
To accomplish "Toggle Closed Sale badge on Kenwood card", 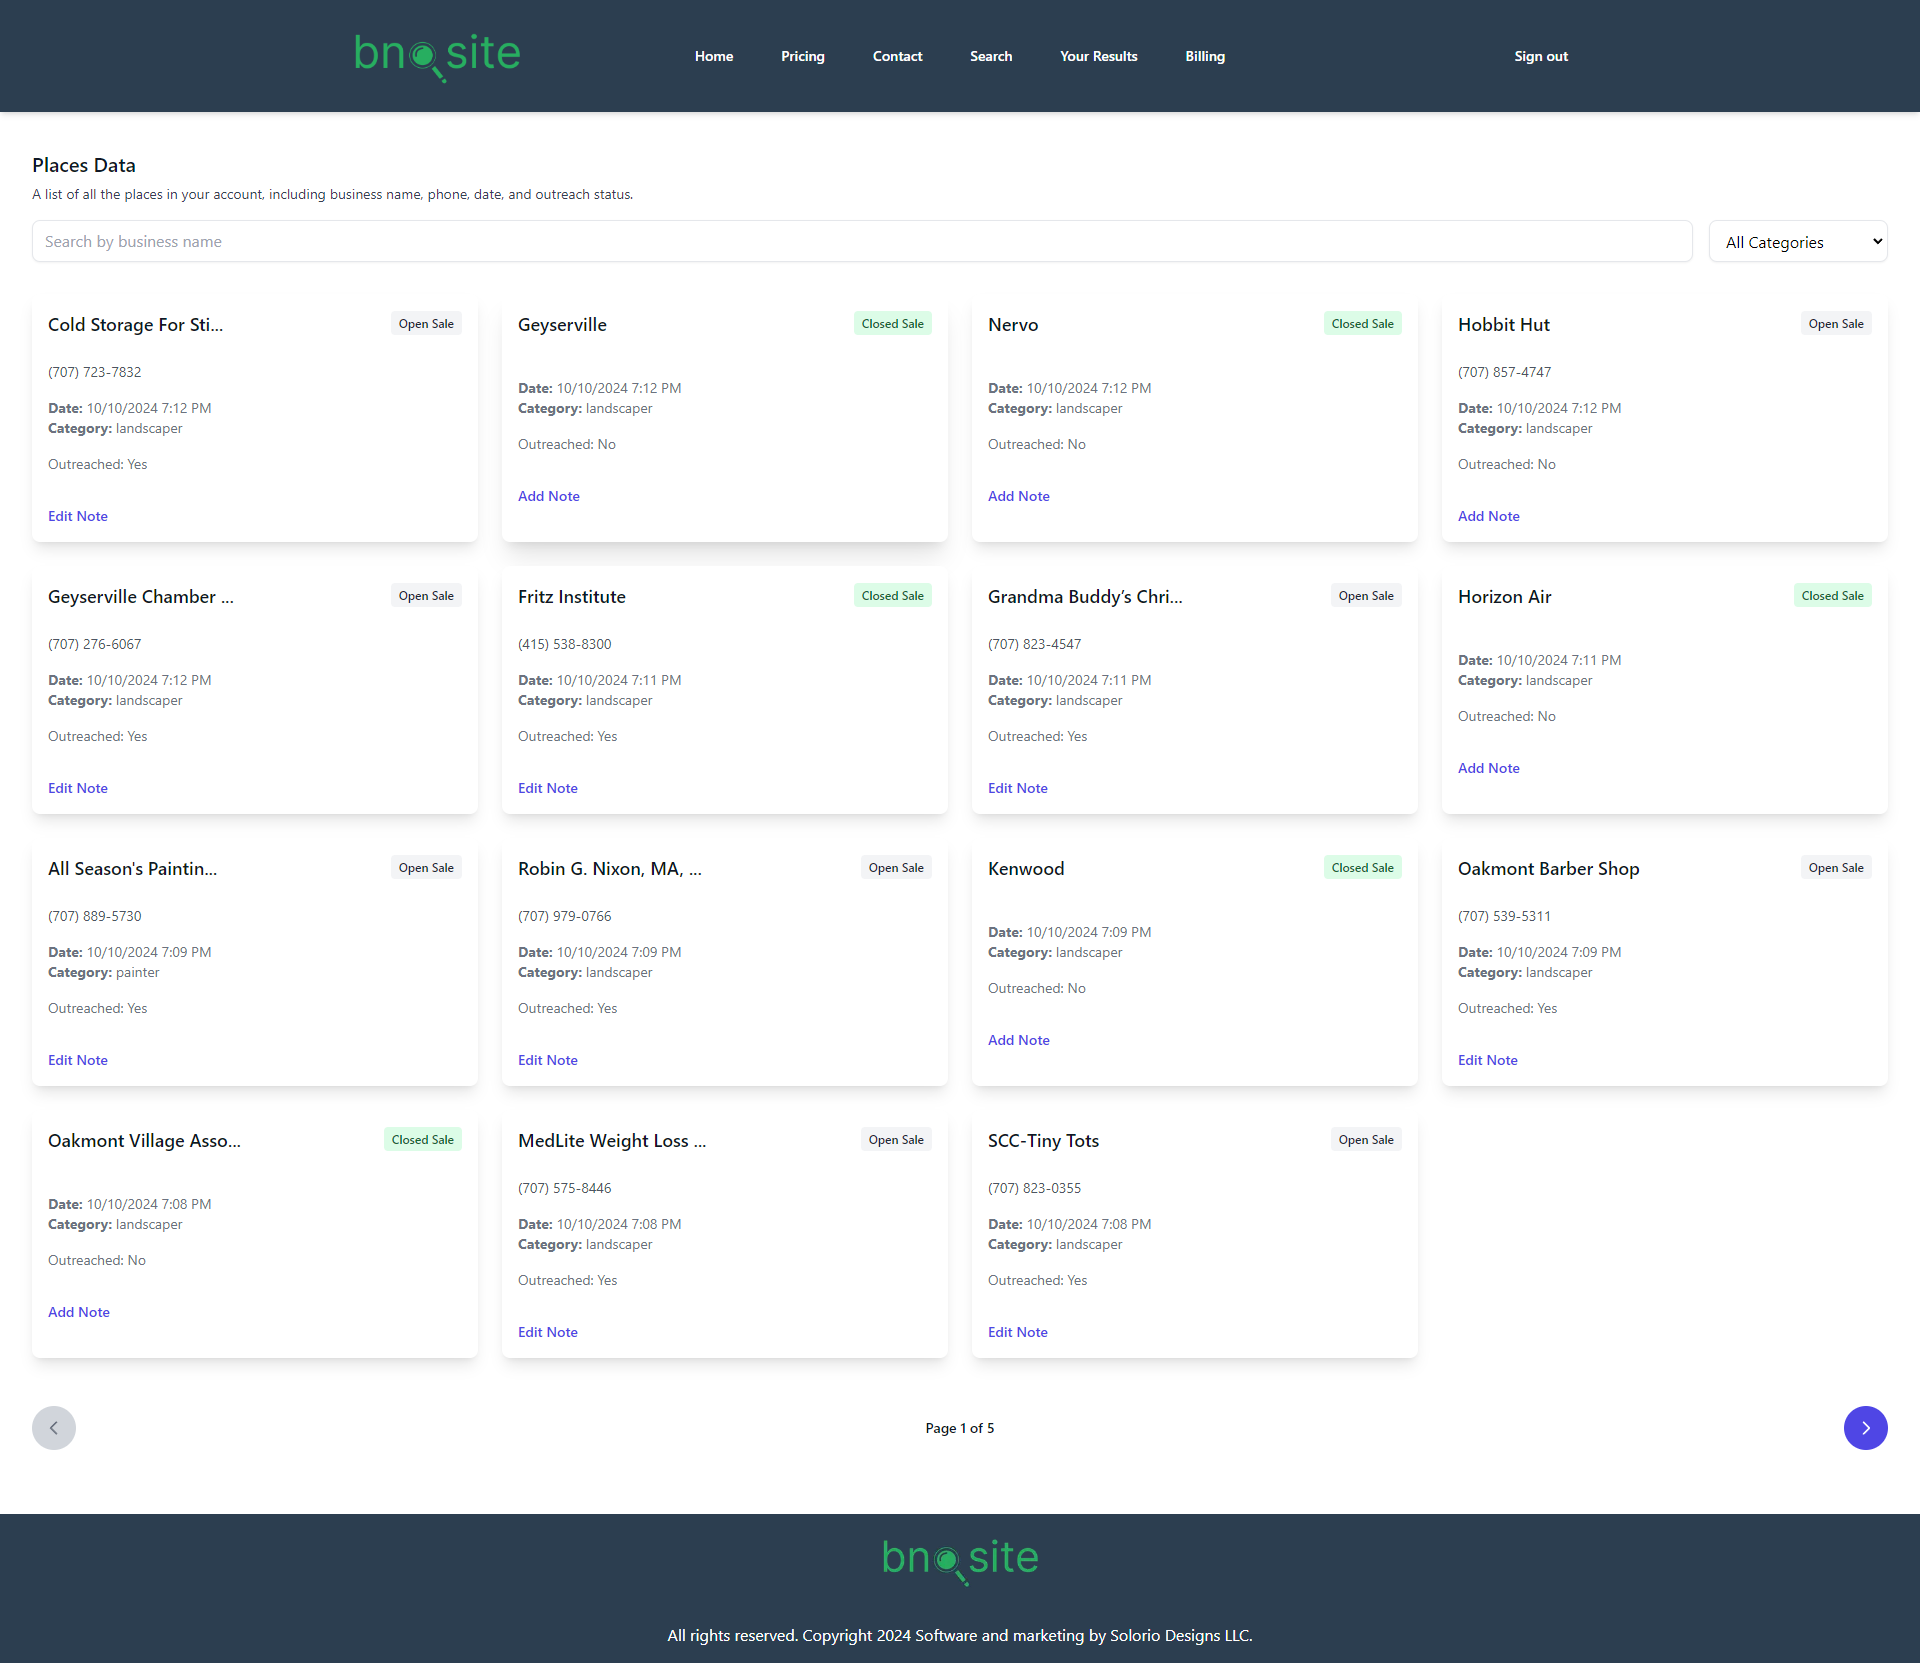I will [1362, 868].
